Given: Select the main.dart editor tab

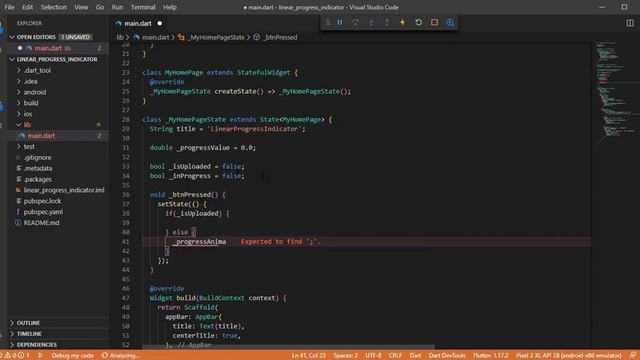Looking at the screenshot, I should click(138, 23).
